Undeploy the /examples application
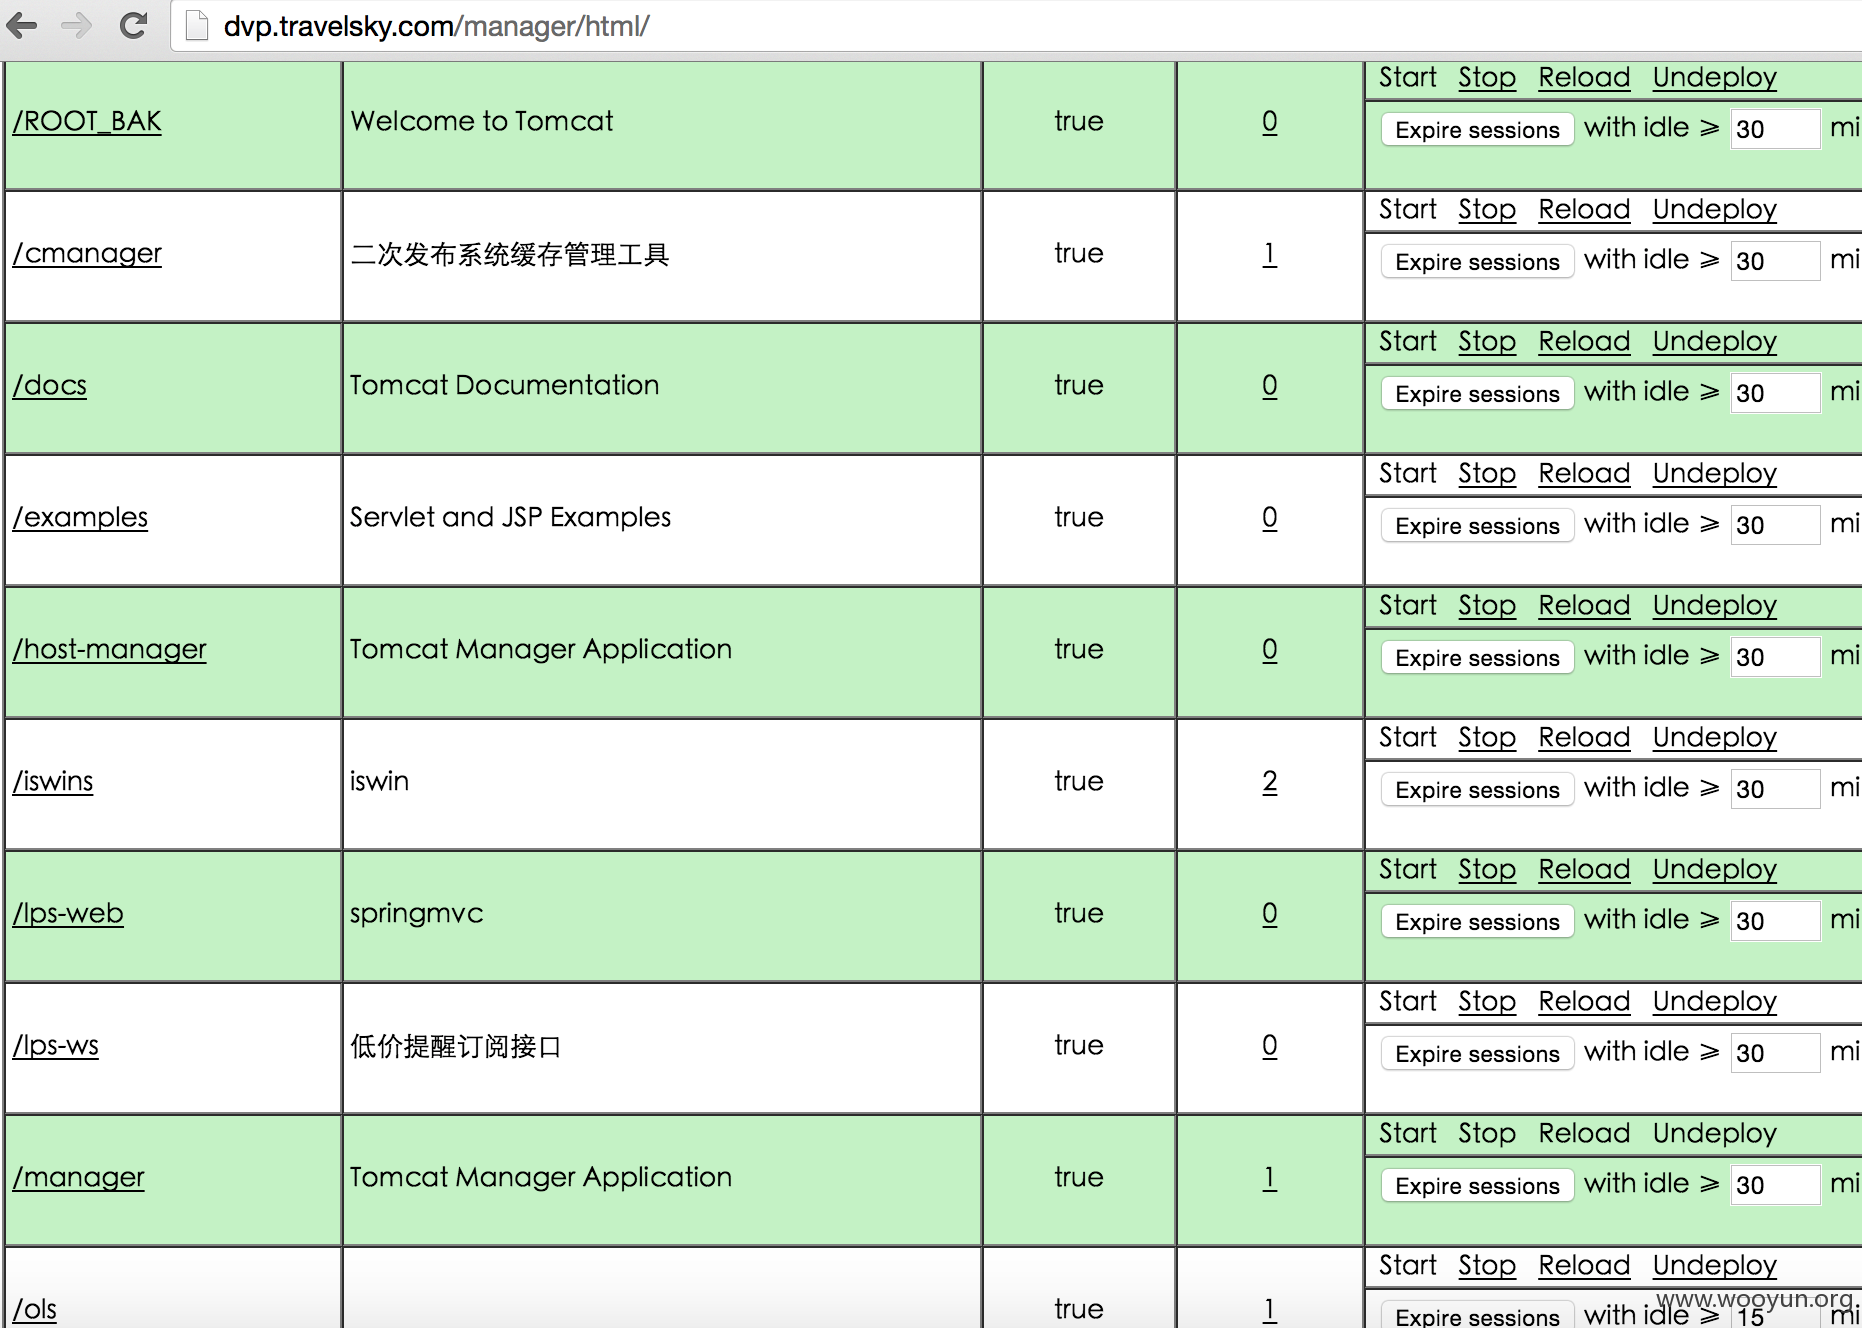Image resolution: width=1862 pixels, height=1328 pixels. click(1714, 473)
